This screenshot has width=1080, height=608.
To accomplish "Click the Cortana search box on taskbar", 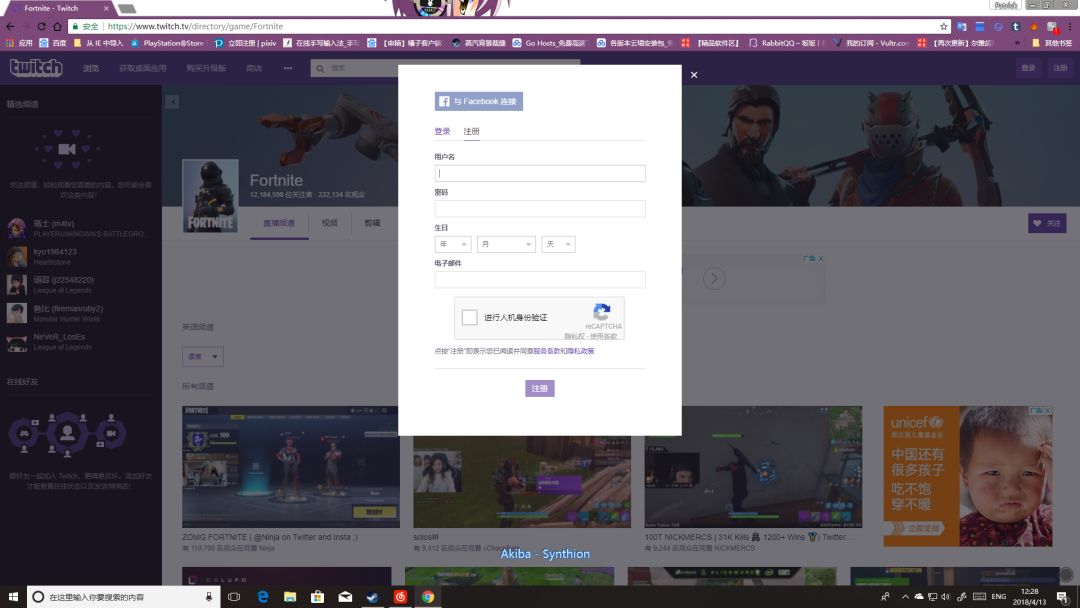I will pyautogui.click(x=124, y=596).
